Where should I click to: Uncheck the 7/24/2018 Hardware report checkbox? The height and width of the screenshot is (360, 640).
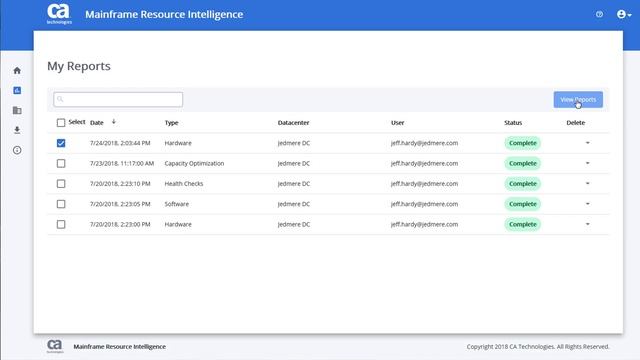tap(61, 143)
